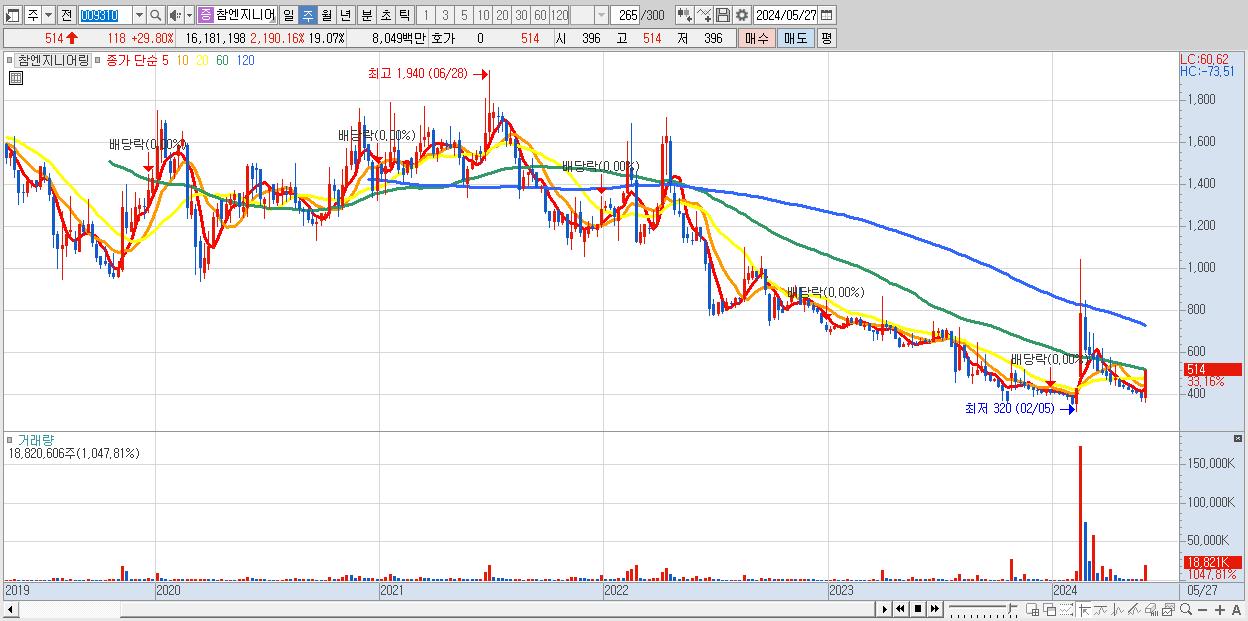Fast-forward the chart replay
Image resolution: width=1248 pixels, height=621 pixels.
coord(934,609)
